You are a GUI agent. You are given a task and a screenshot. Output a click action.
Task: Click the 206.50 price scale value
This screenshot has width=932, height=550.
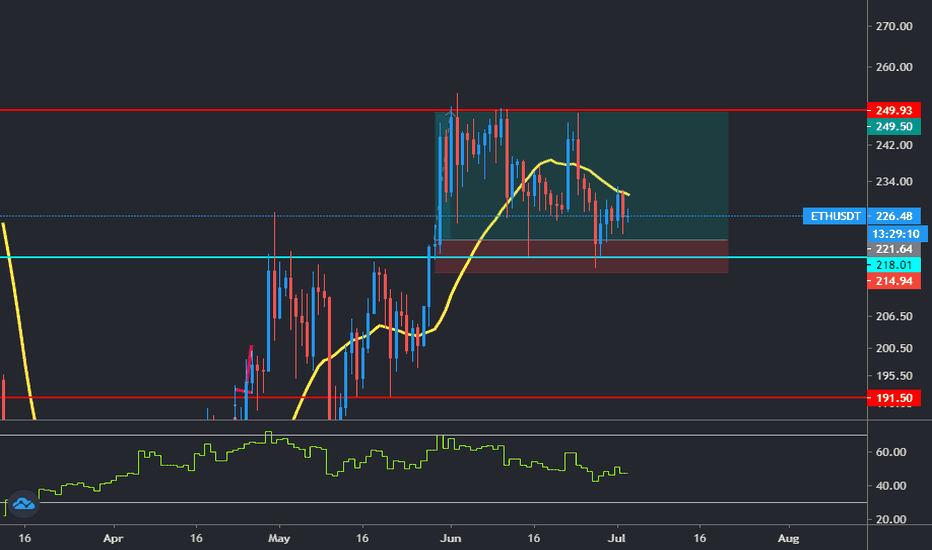tap(893, 316)
